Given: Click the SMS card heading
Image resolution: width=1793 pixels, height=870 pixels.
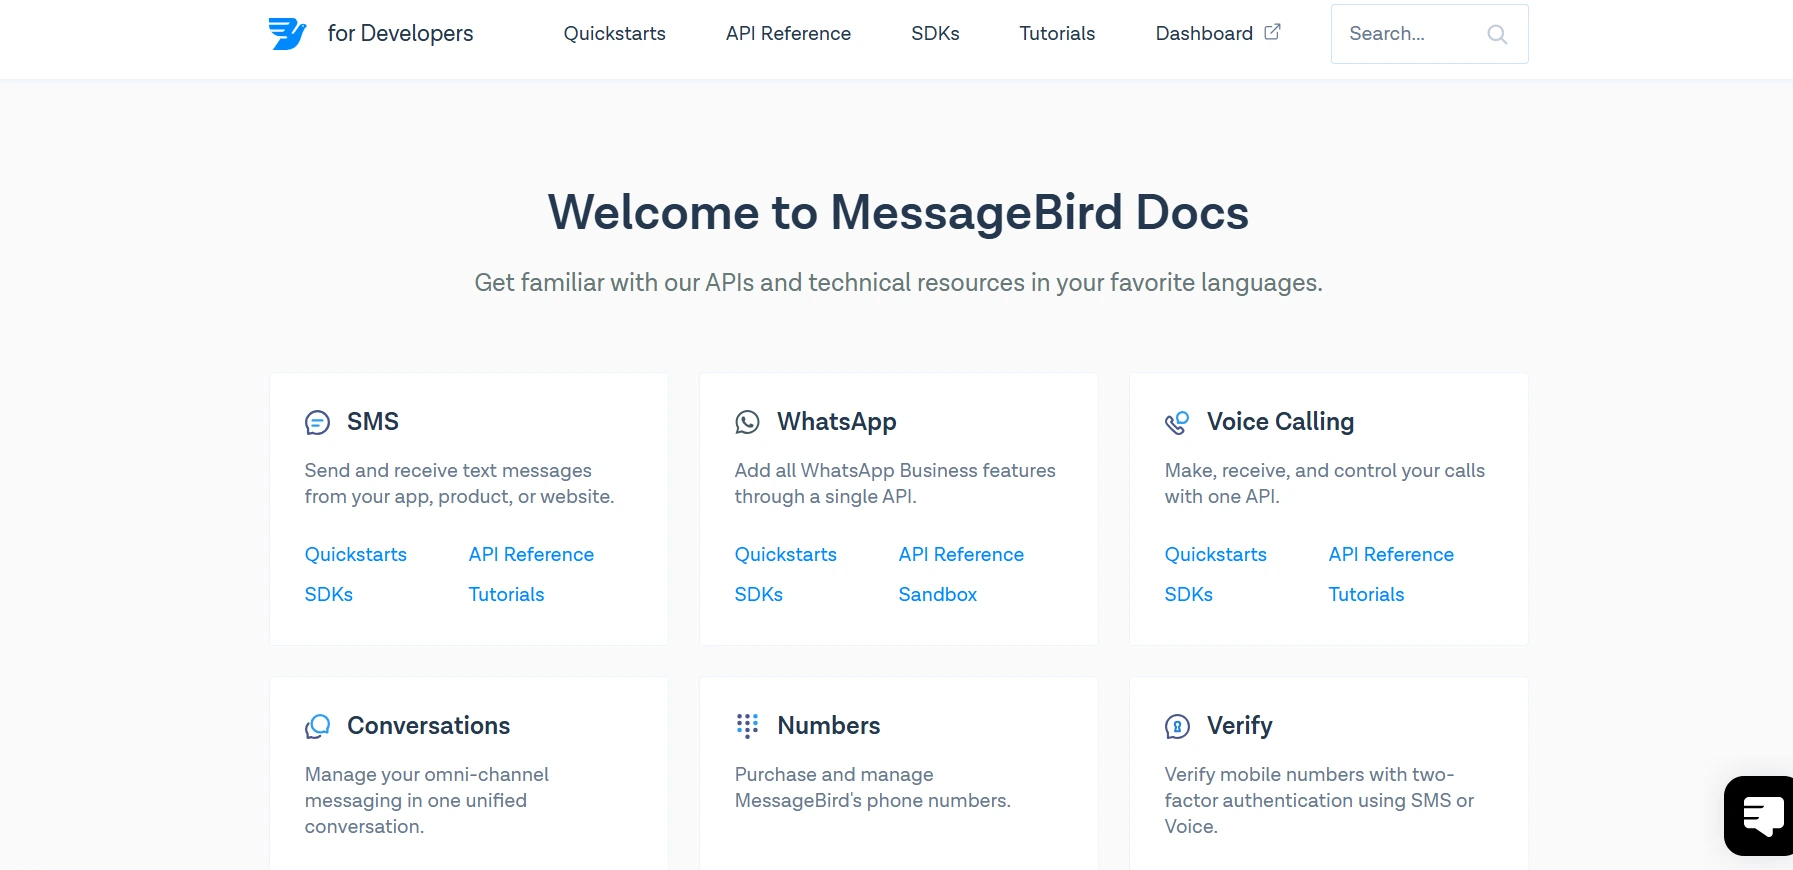Looking at the screenshot, I should coord(373,422).
